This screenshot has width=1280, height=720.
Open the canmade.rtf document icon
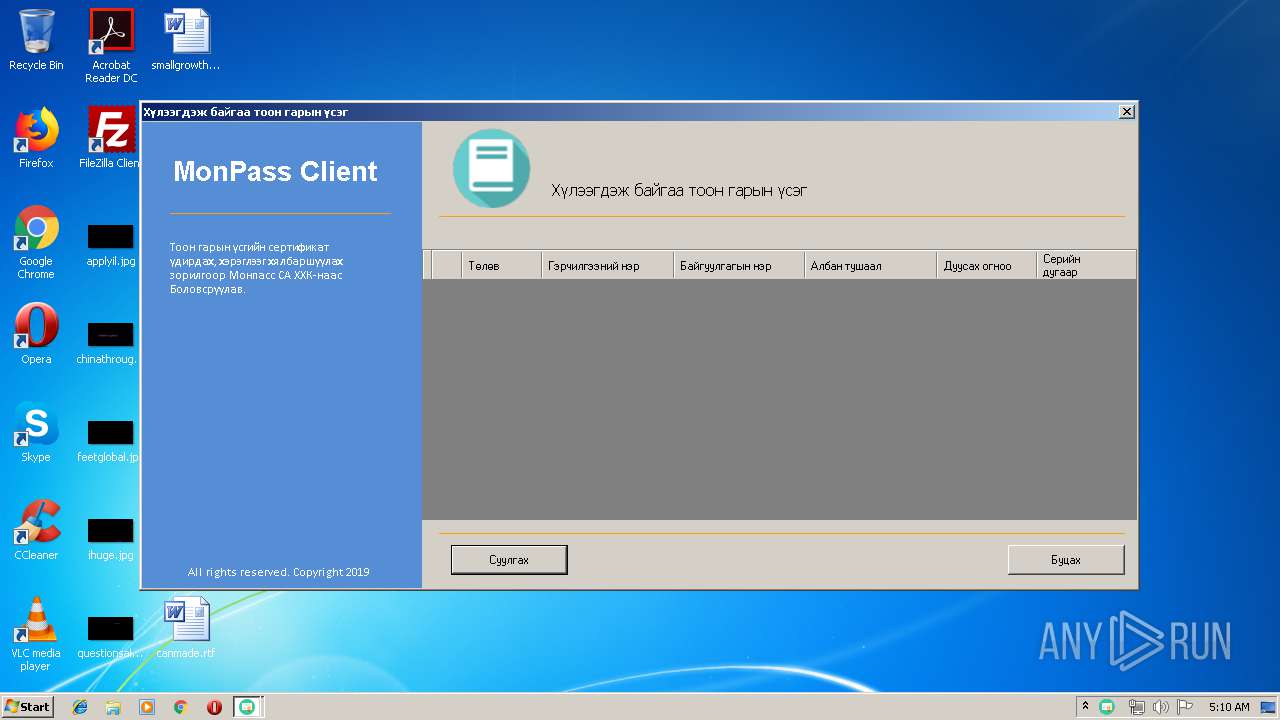[x=186, y=628]
